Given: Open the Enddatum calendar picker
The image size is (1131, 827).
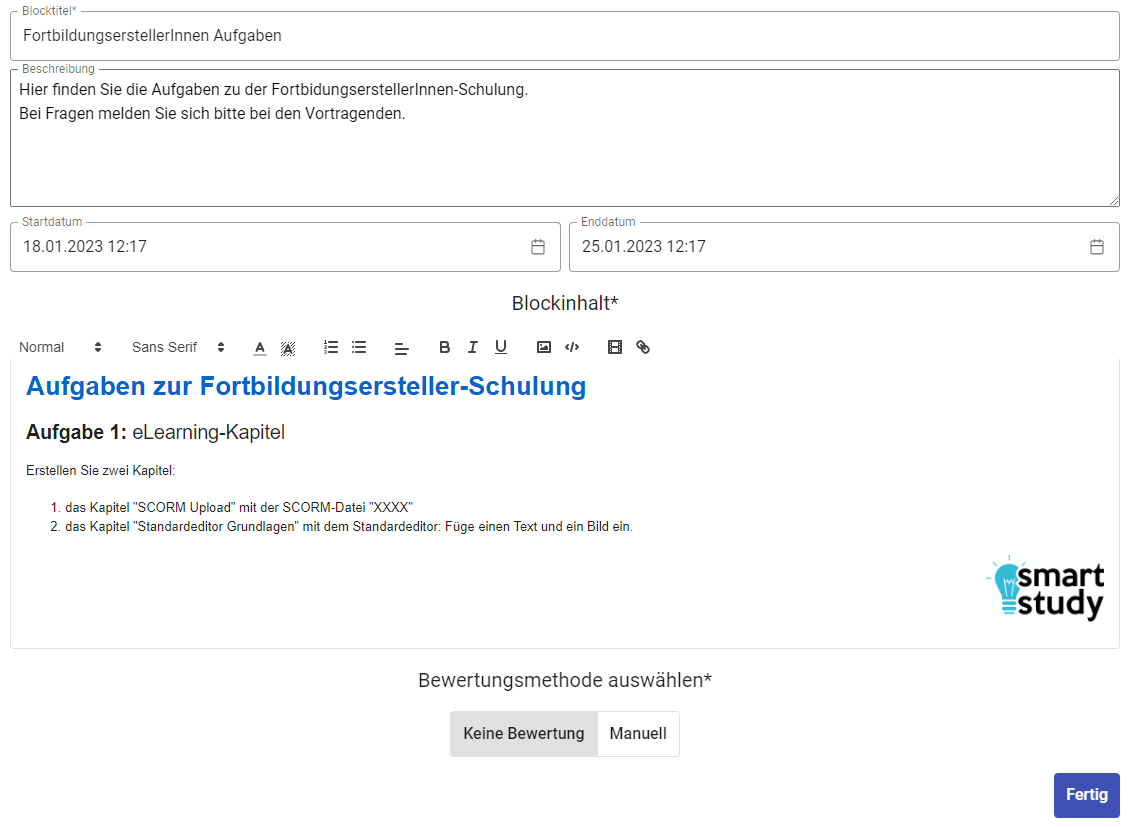Looking at the screenshot, I should (x=1097, y=247).
